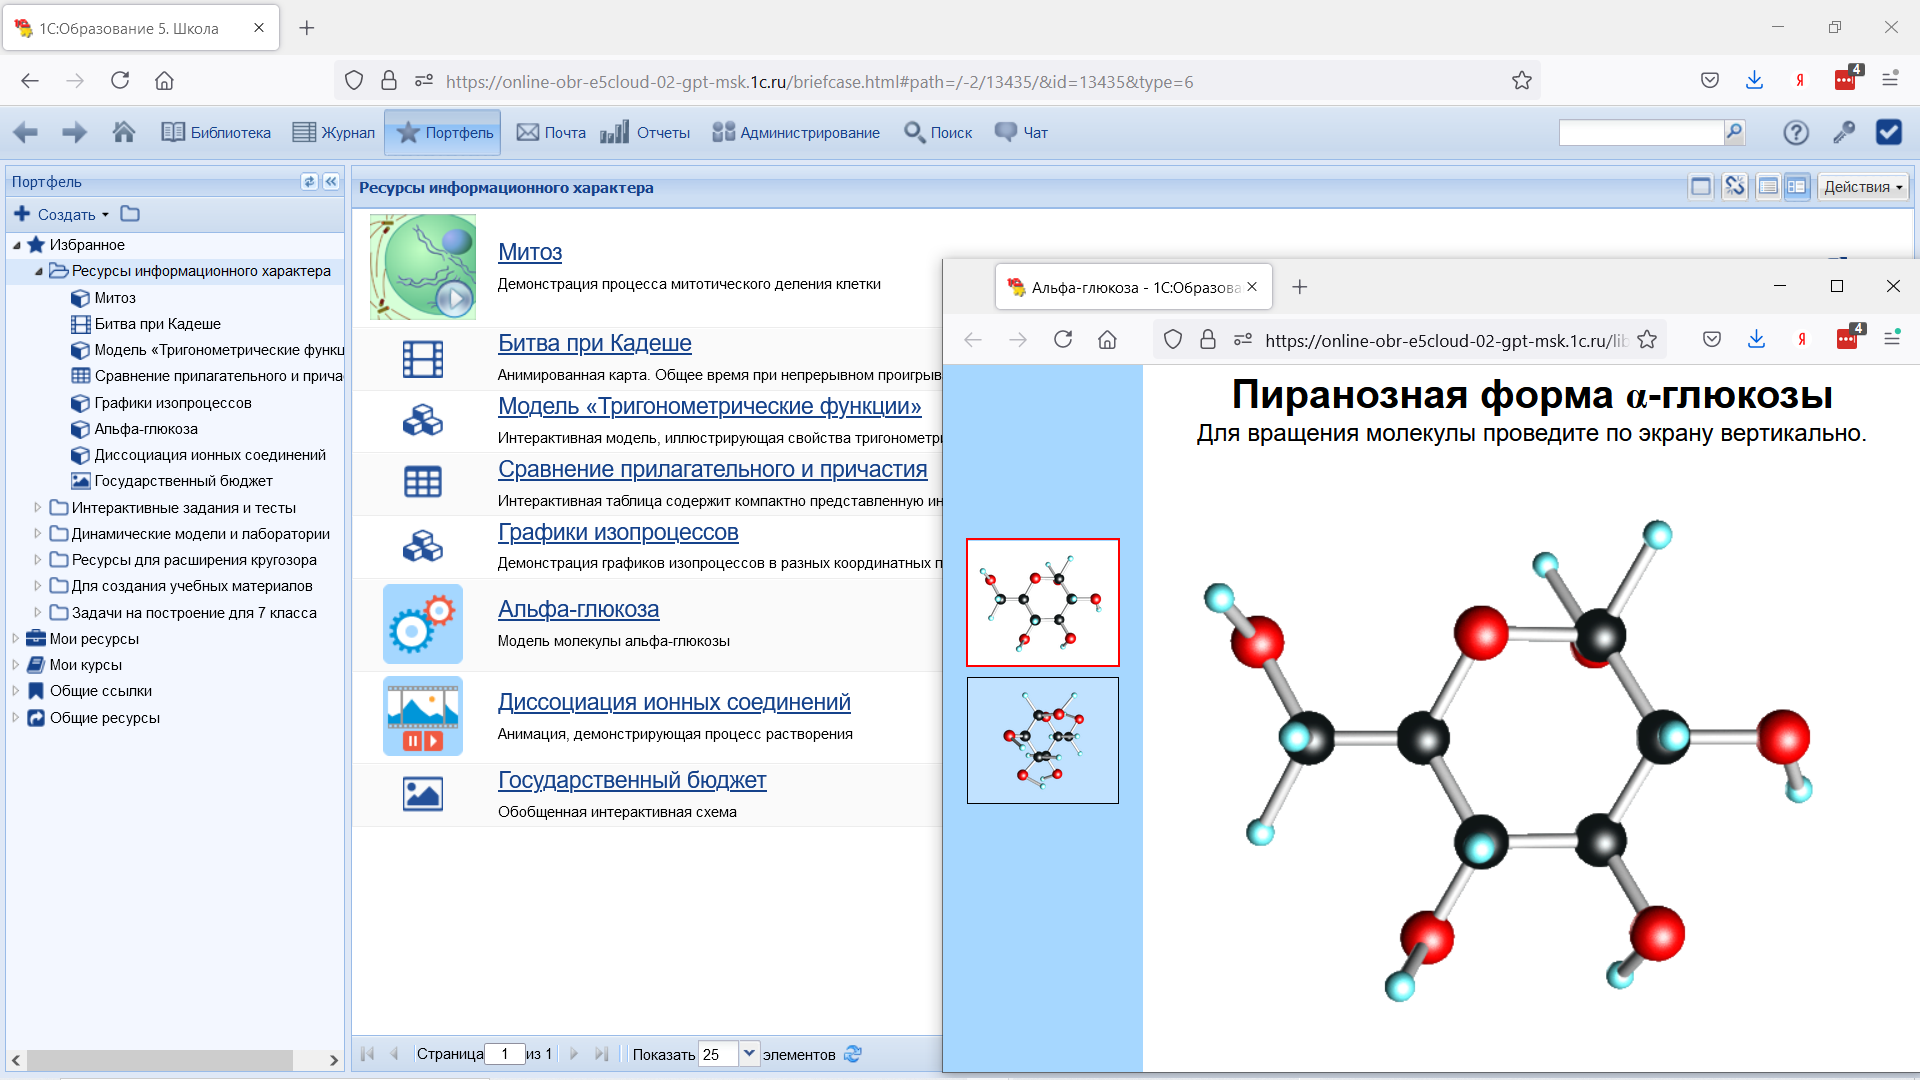
Task: Select Общие ссылки tree item
Action: [100, 691]
